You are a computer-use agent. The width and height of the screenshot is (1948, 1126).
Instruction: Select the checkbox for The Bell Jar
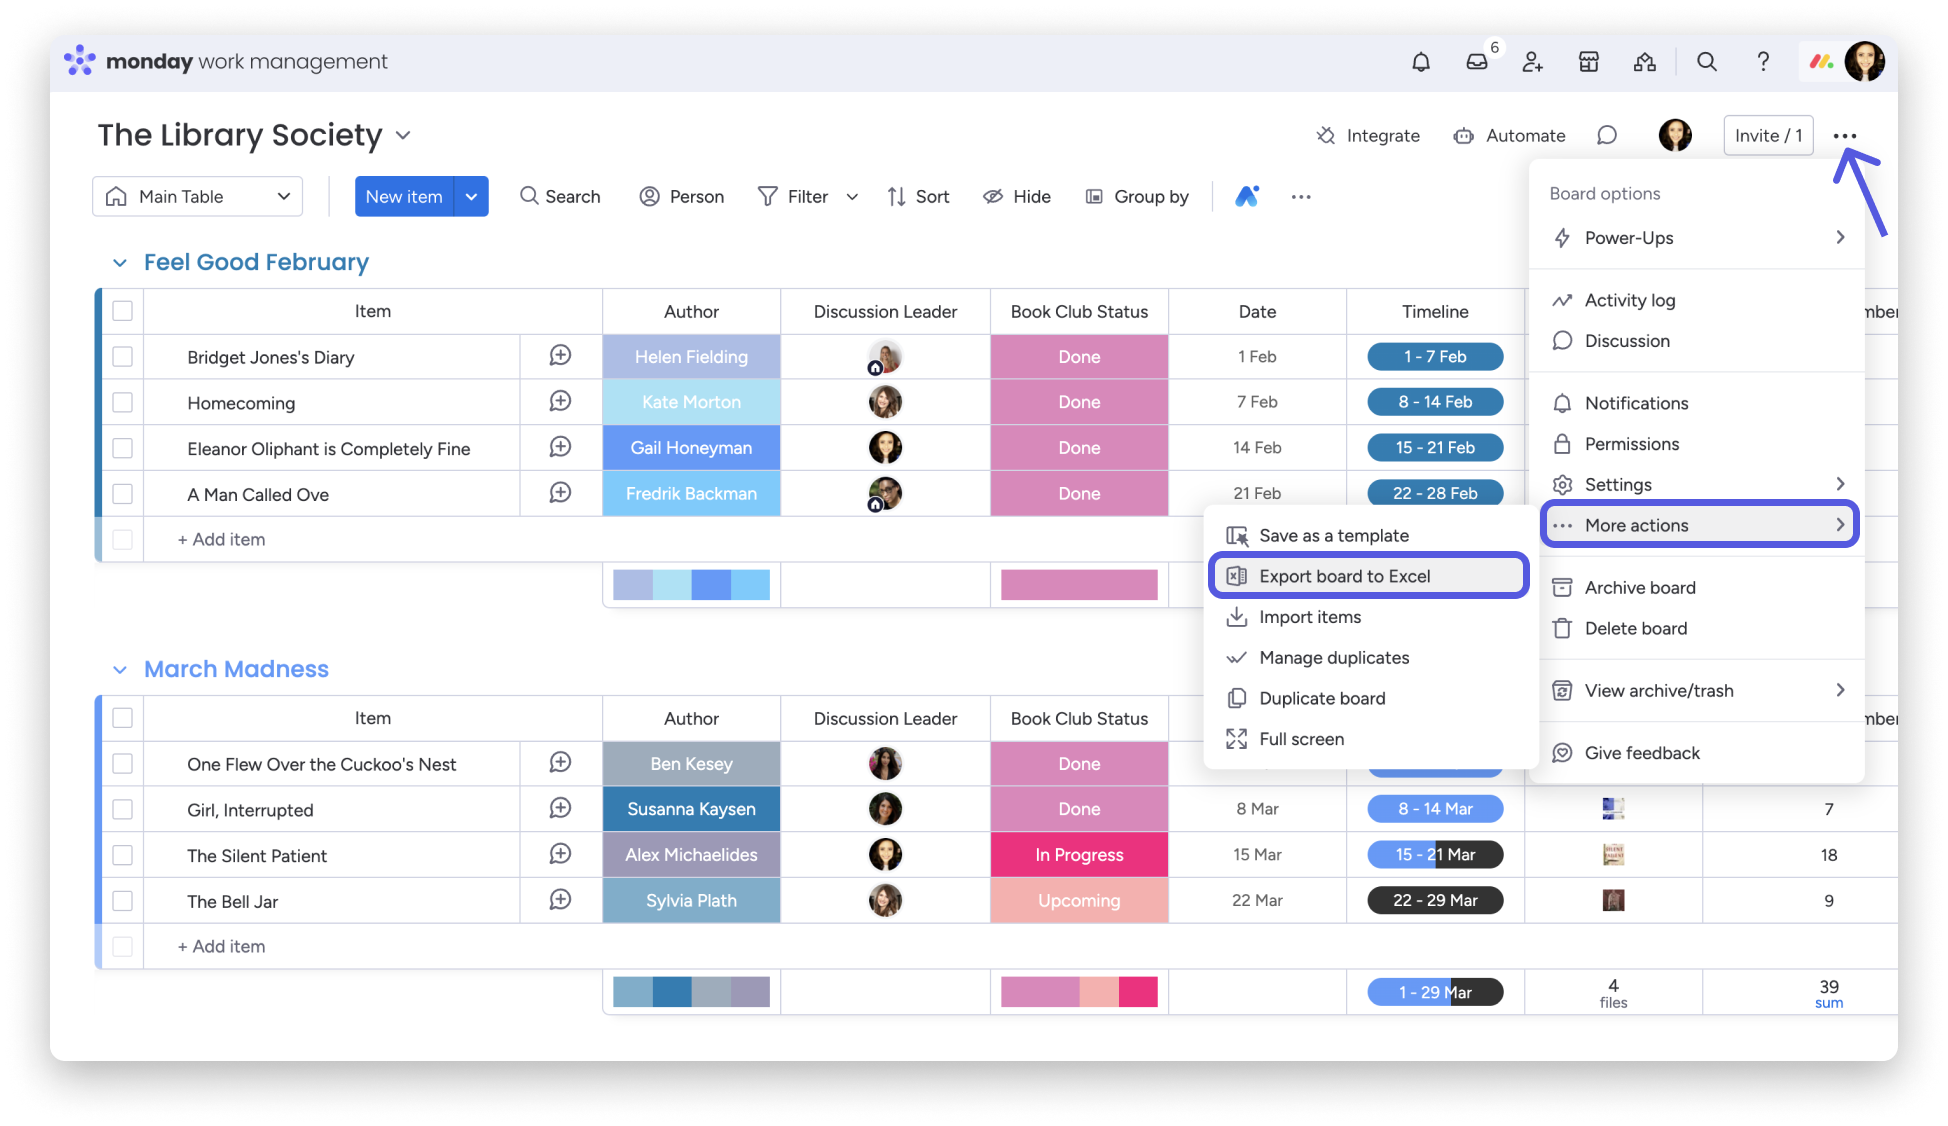pyautogui.click(x=123, y=901)
